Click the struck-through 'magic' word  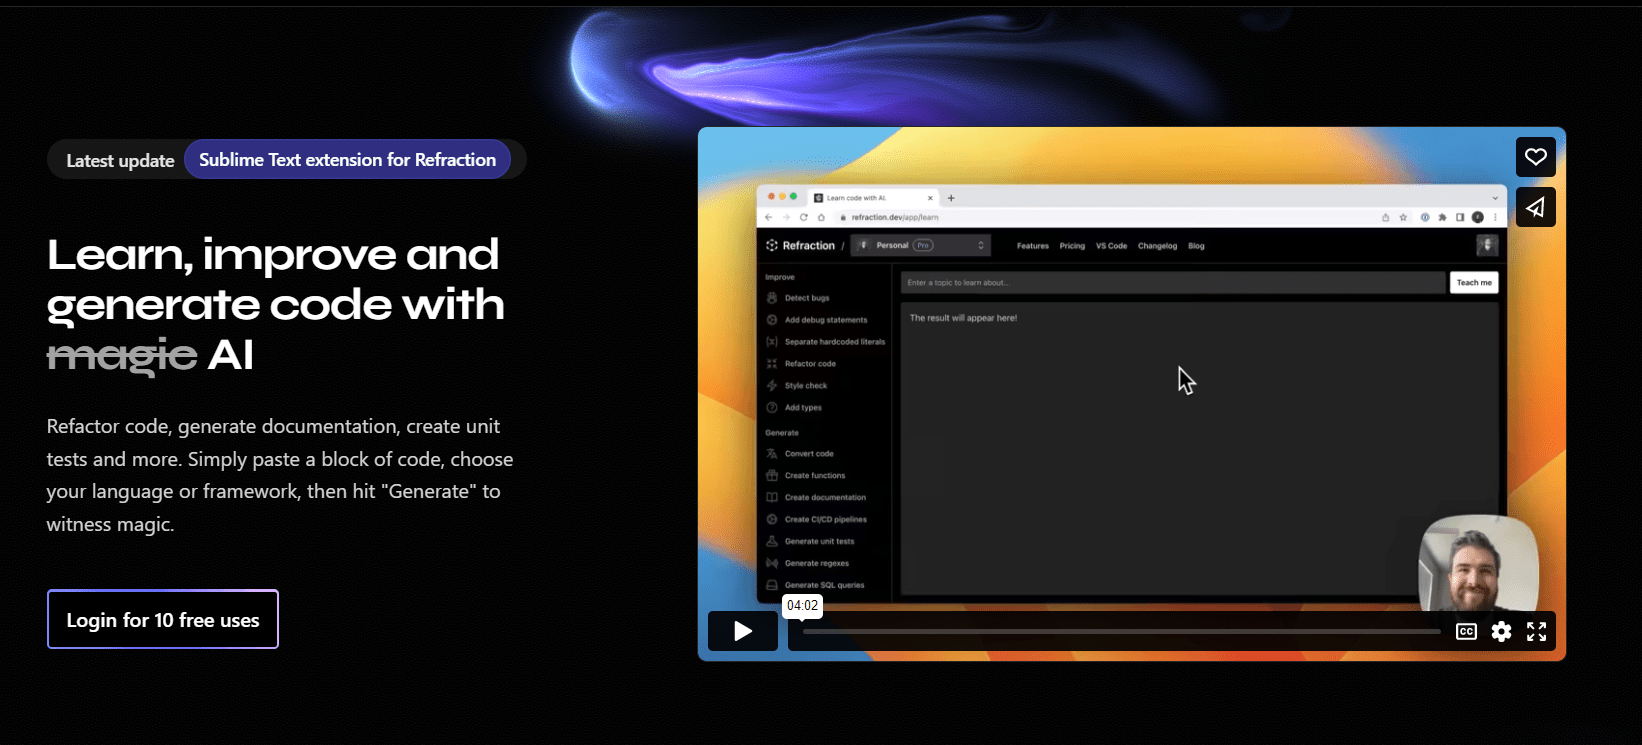[x=122, y=355]
